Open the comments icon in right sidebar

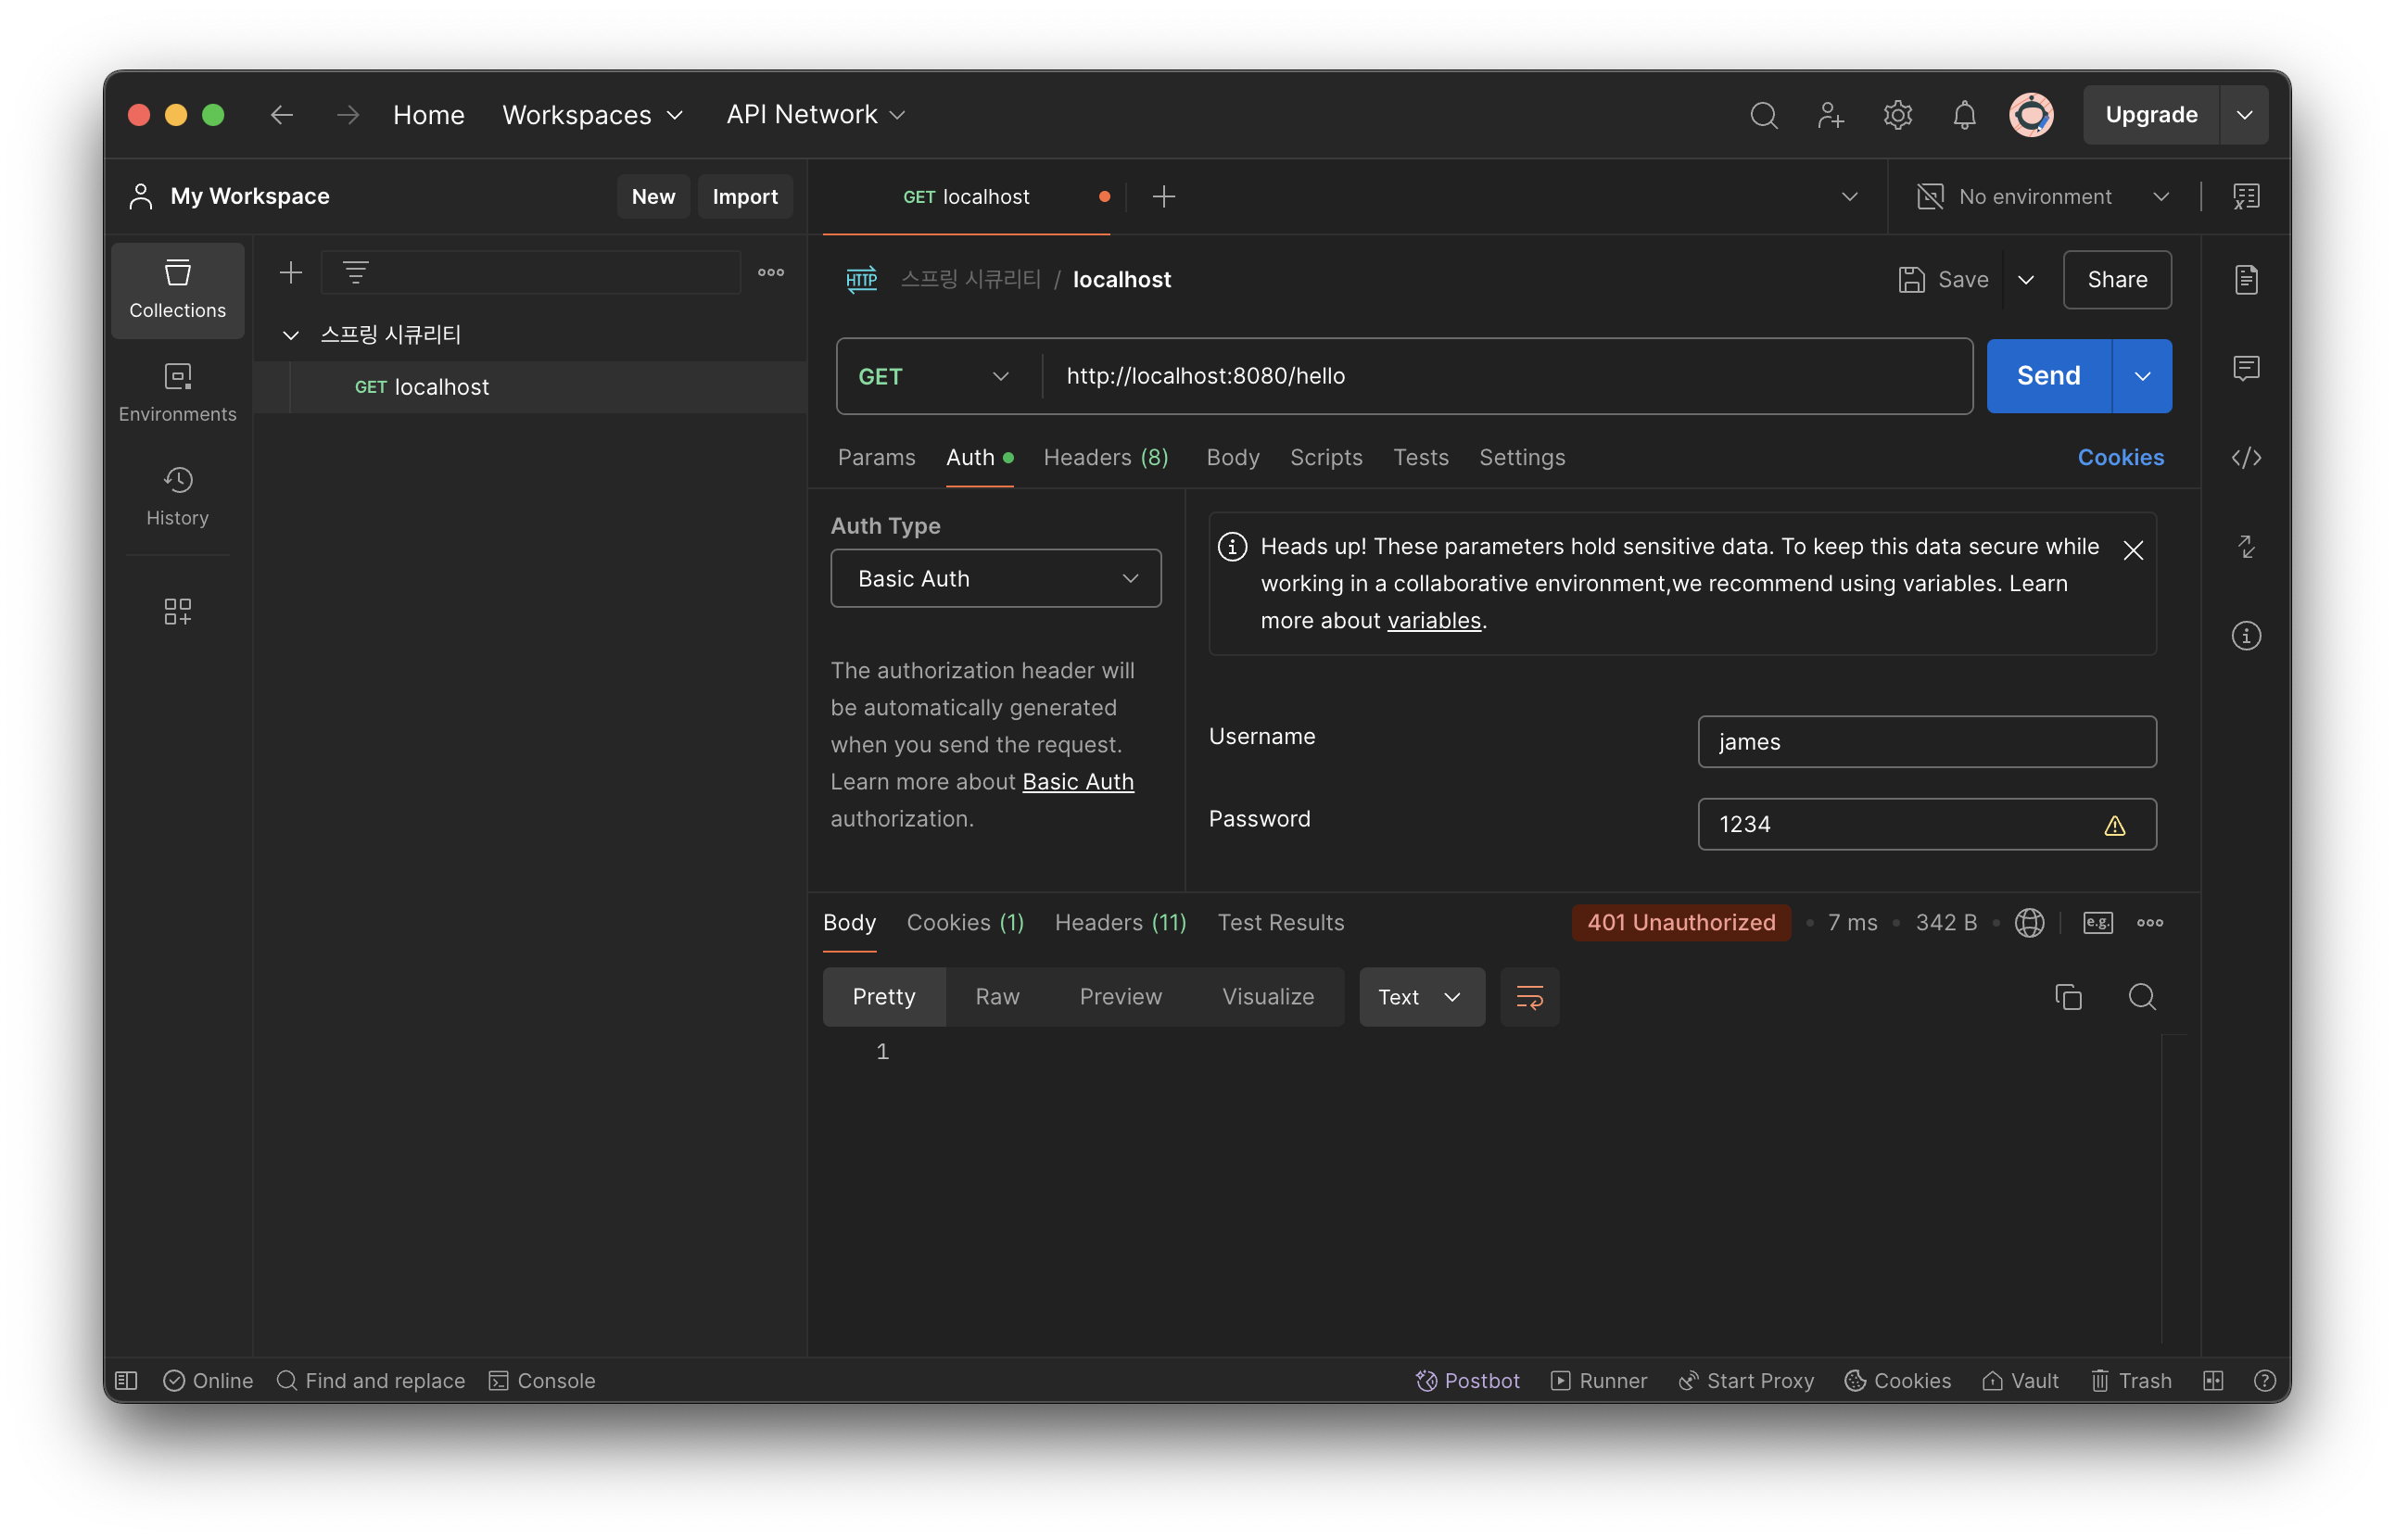coord(2245,368)
